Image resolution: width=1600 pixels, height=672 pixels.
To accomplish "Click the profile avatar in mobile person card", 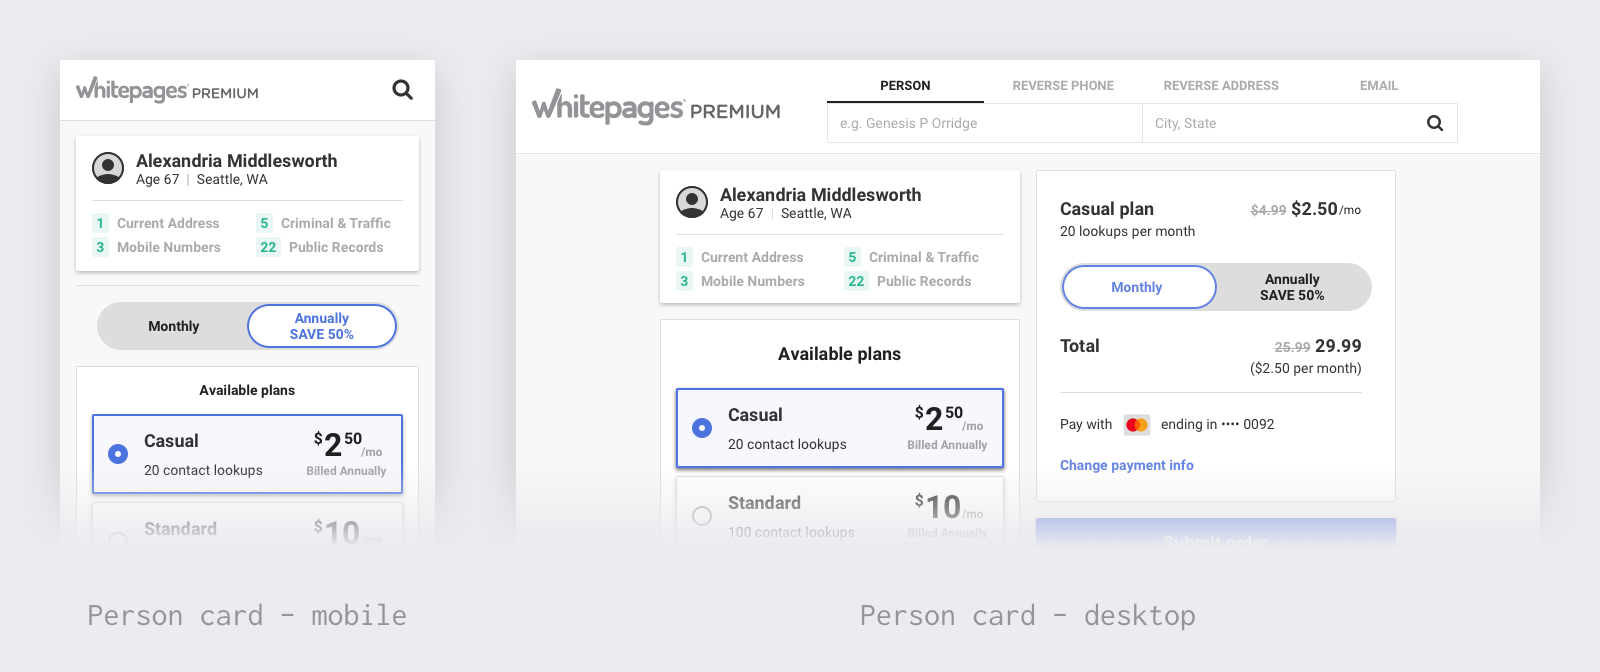I will click(108, 168).
